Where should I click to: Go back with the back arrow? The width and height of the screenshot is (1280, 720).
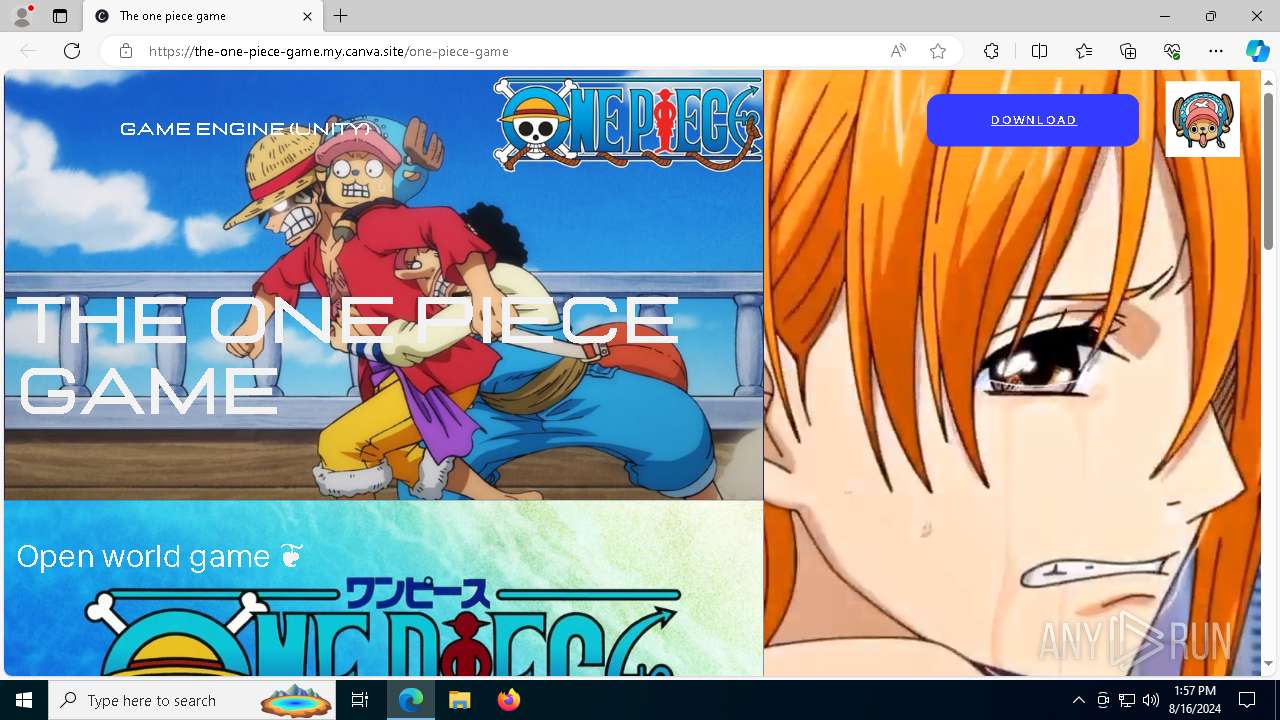tap(28, 51)
